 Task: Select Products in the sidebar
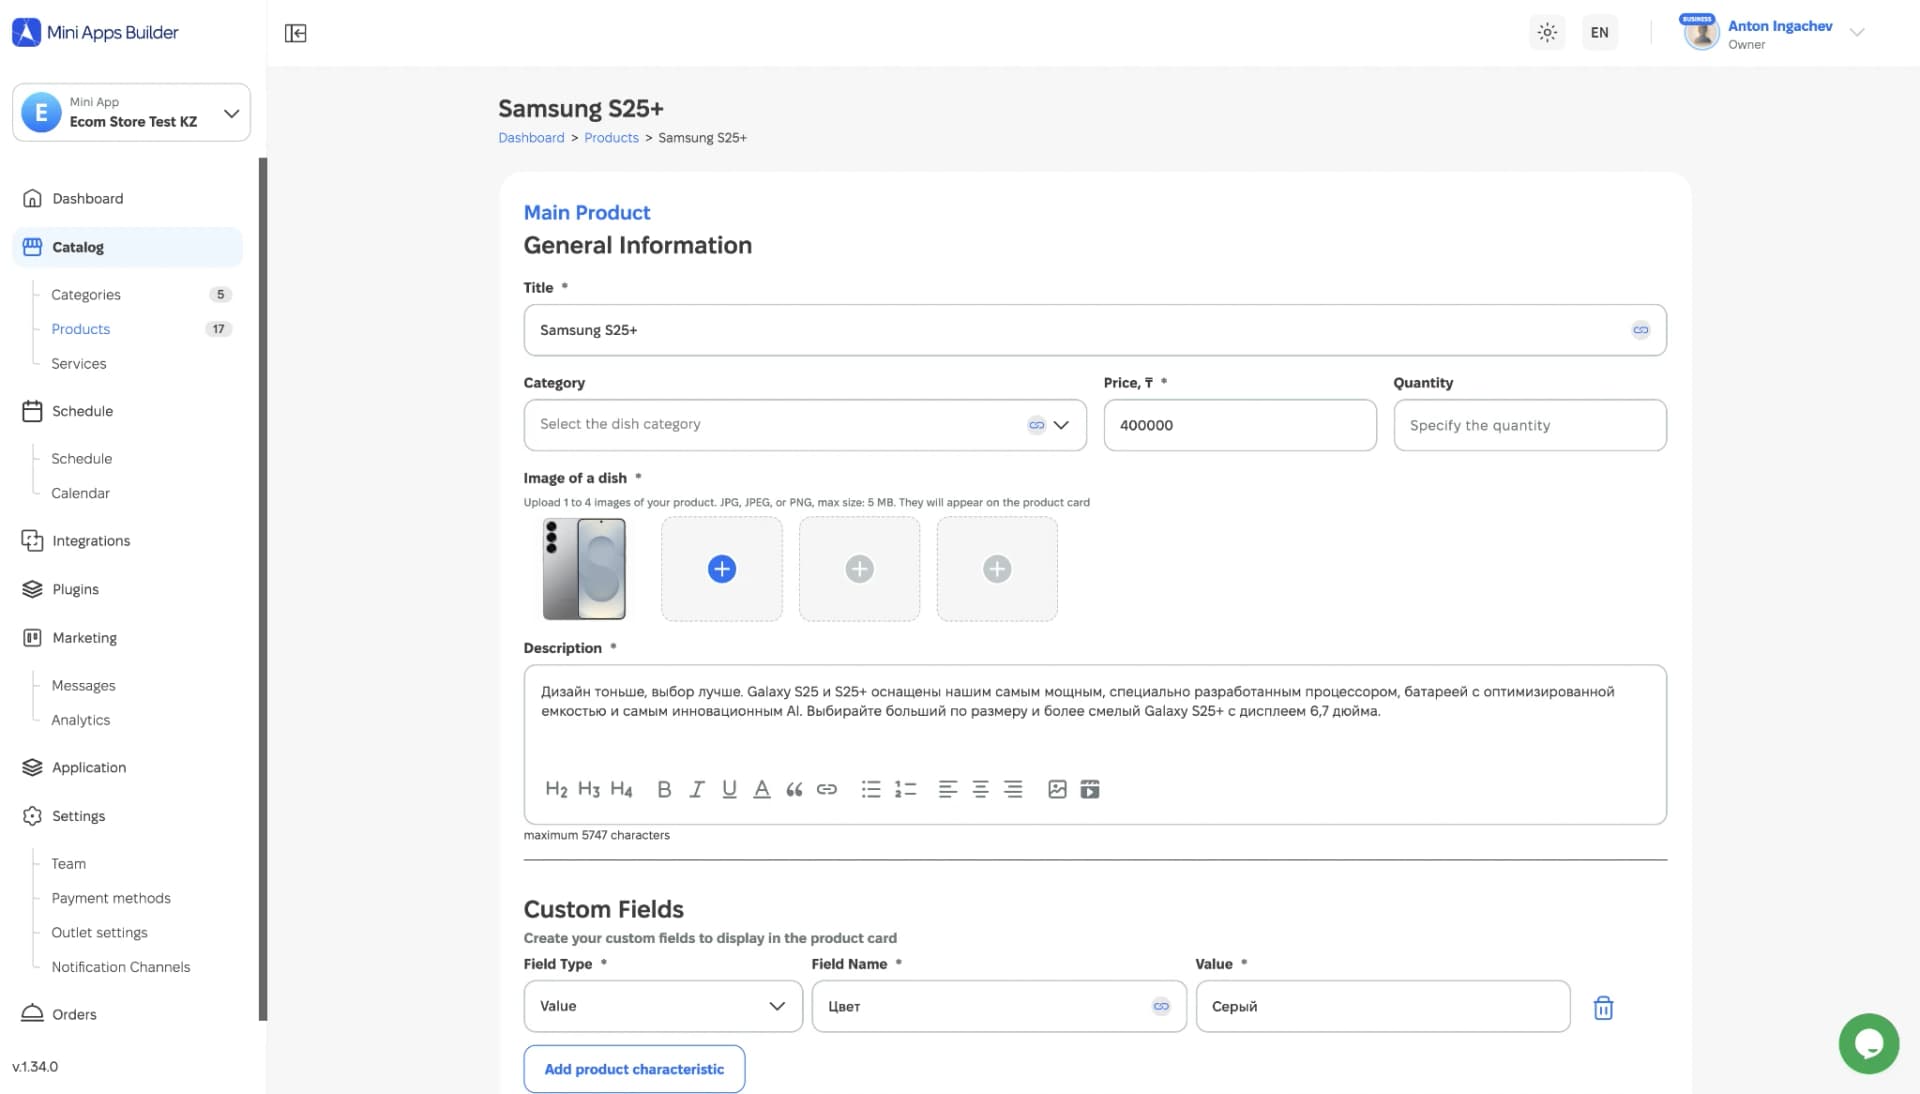(x=81, y=329)
